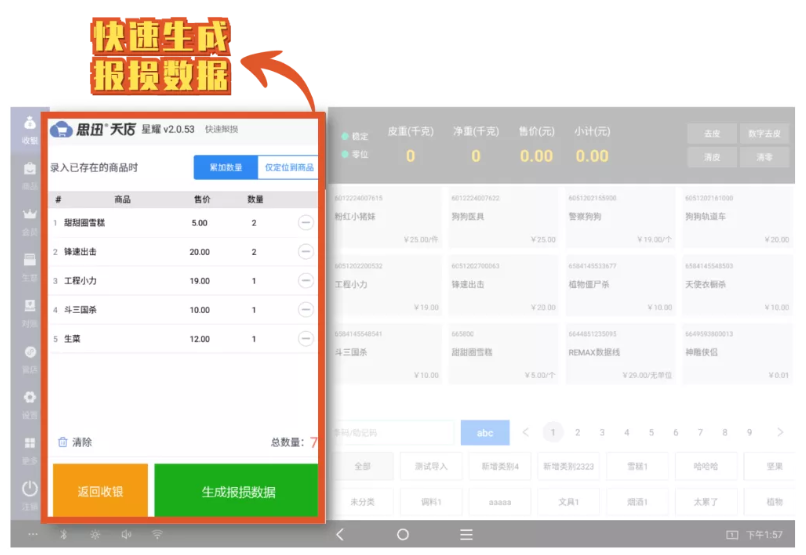The image size is (806, 555).
Task: Open the bottom-left three dots overflow menu
Action: tap(32, 535)
